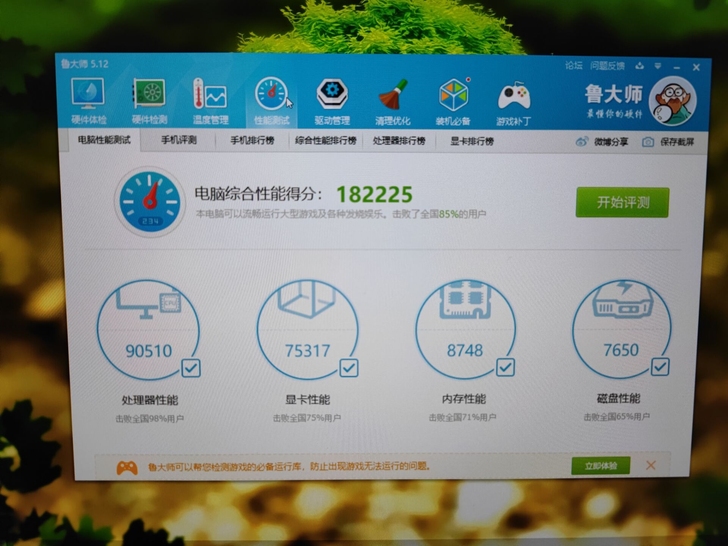Open the title bar dropdown menu triangle
The width and height of the screenshot is (728, 546).
coord(658,66)
